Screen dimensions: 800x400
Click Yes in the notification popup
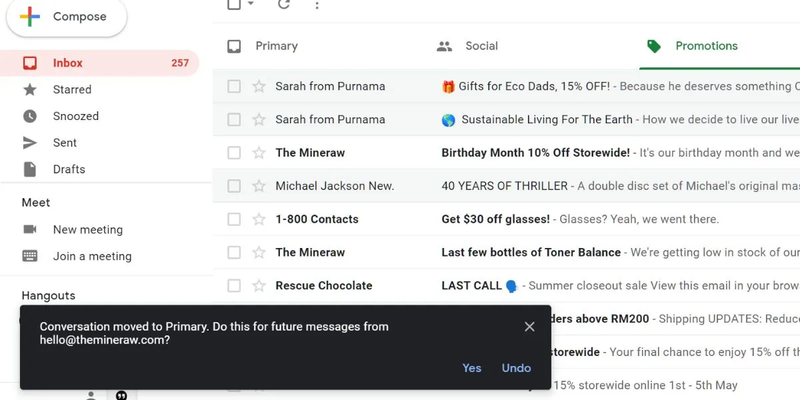coord(471,368)
